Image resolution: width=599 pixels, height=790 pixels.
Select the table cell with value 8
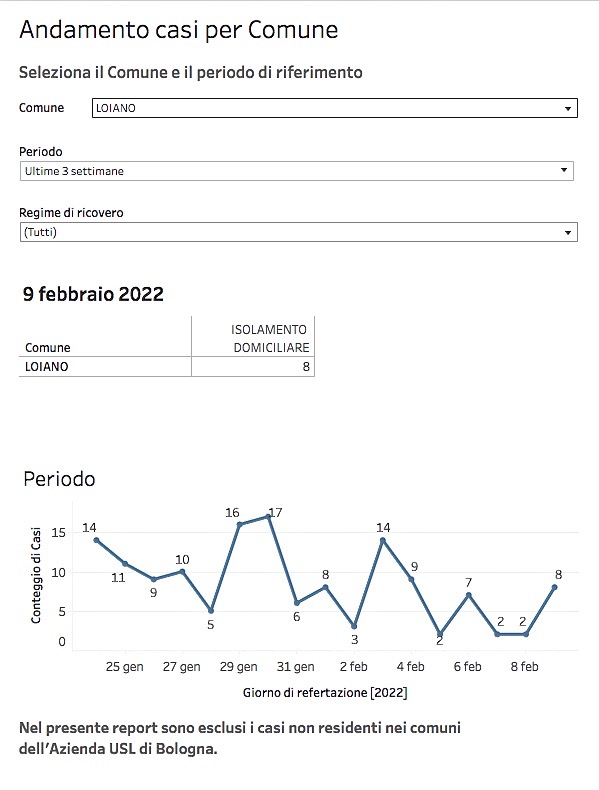(x=253, y=366)
